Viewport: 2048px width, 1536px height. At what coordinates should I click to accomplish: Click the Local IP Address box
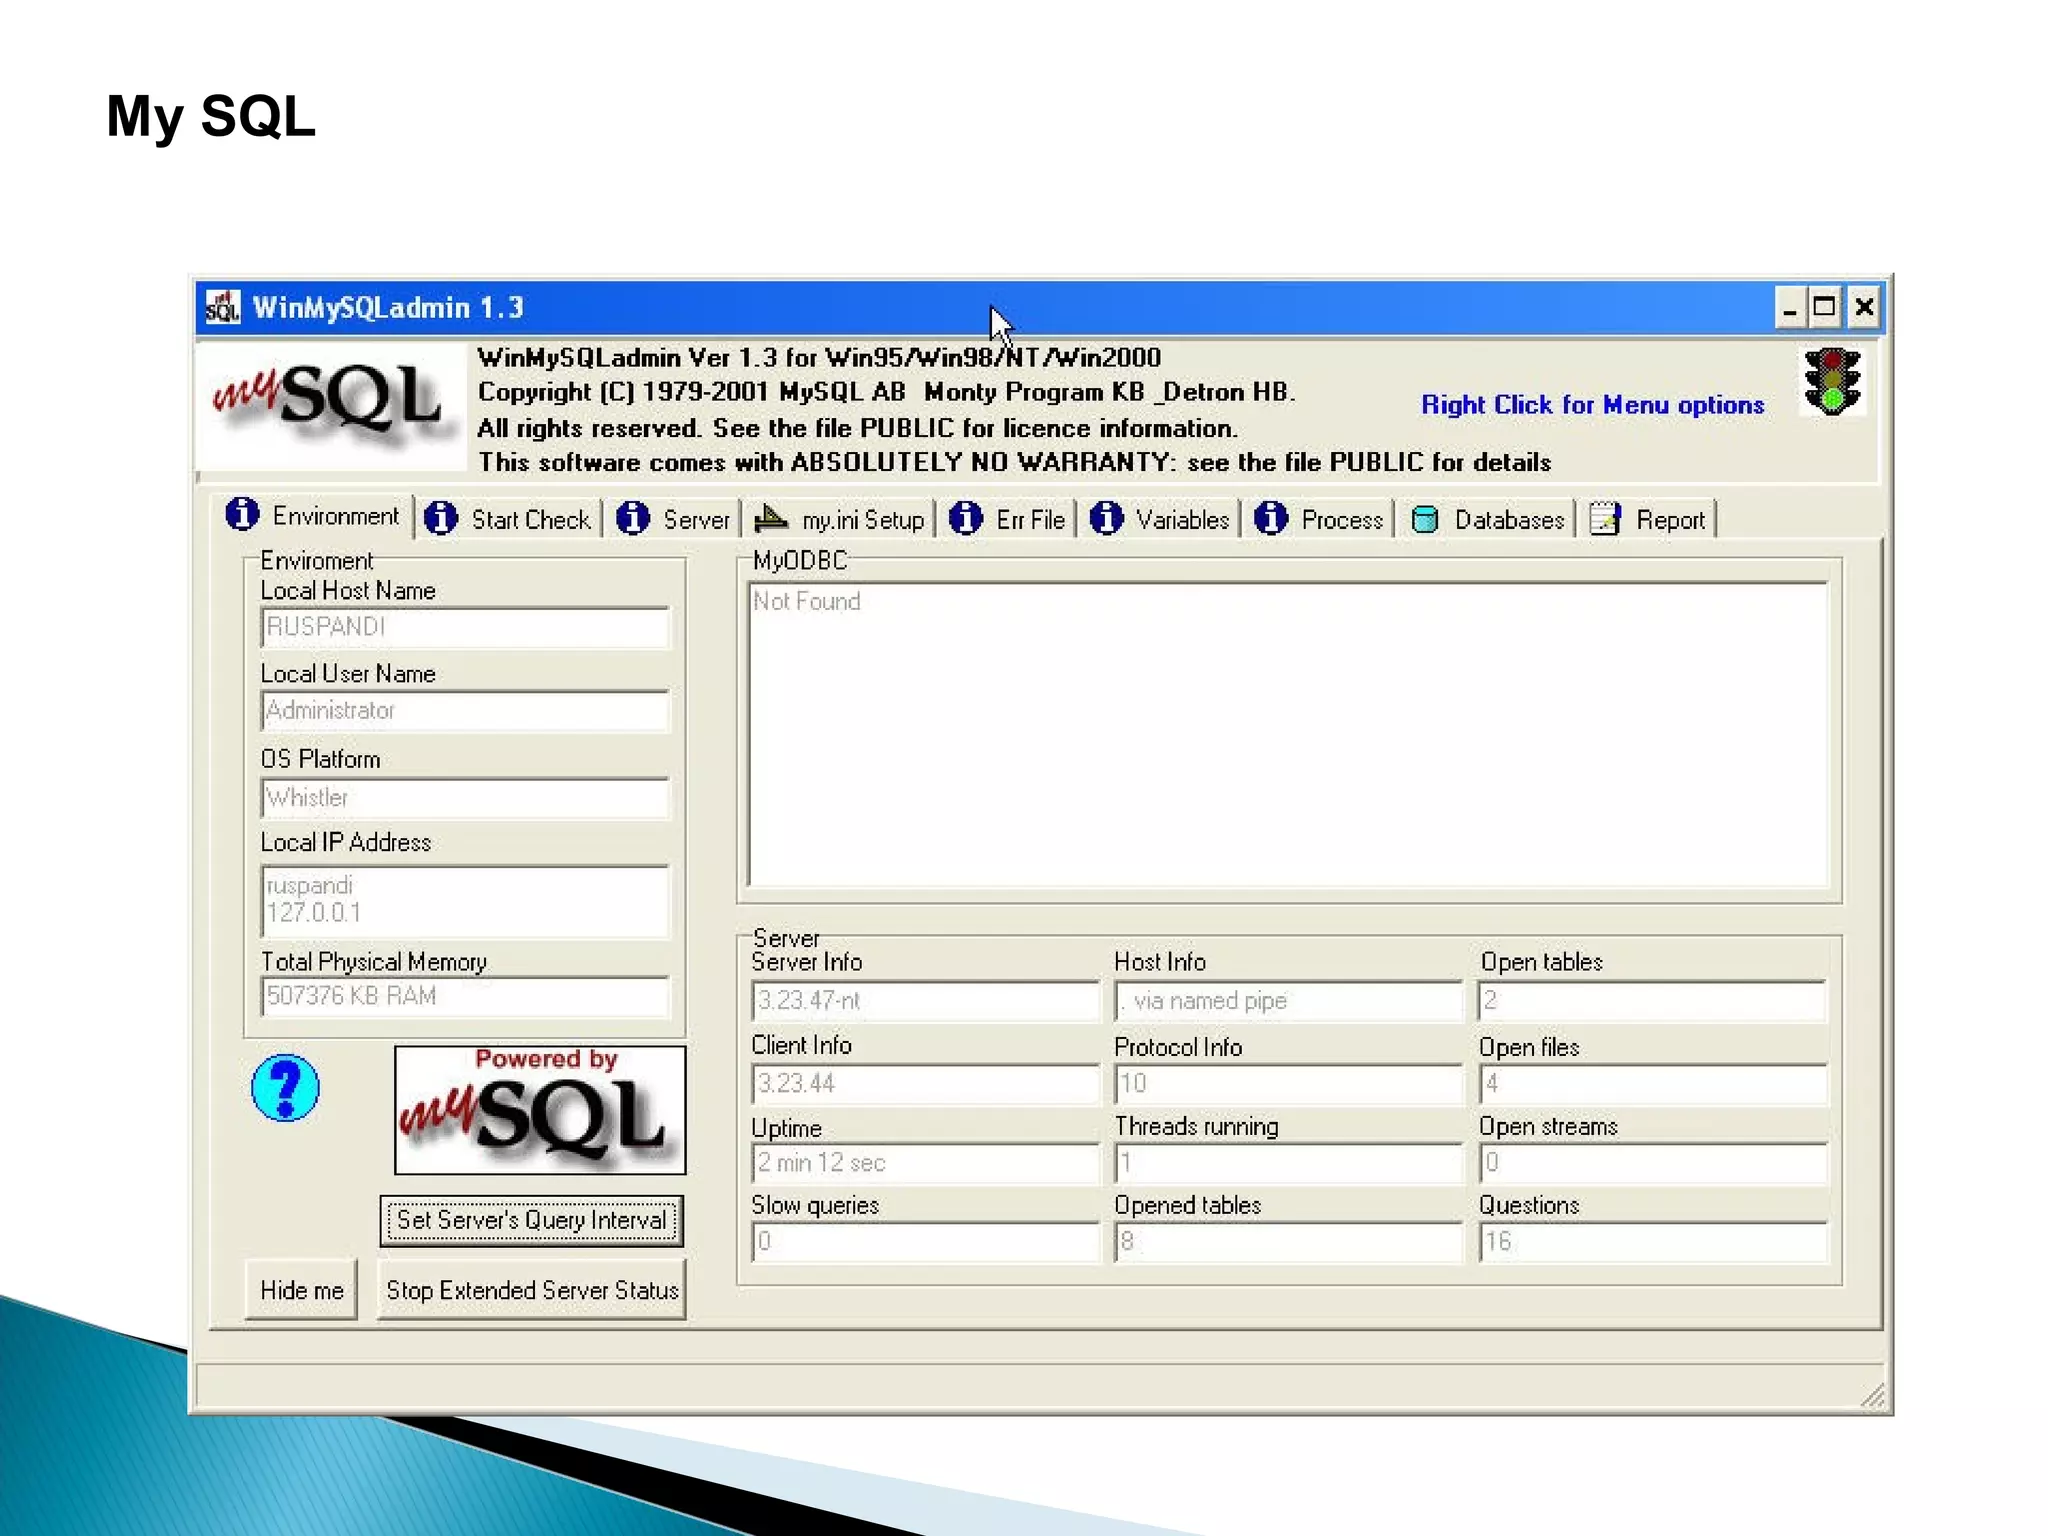tap(465, 901)
